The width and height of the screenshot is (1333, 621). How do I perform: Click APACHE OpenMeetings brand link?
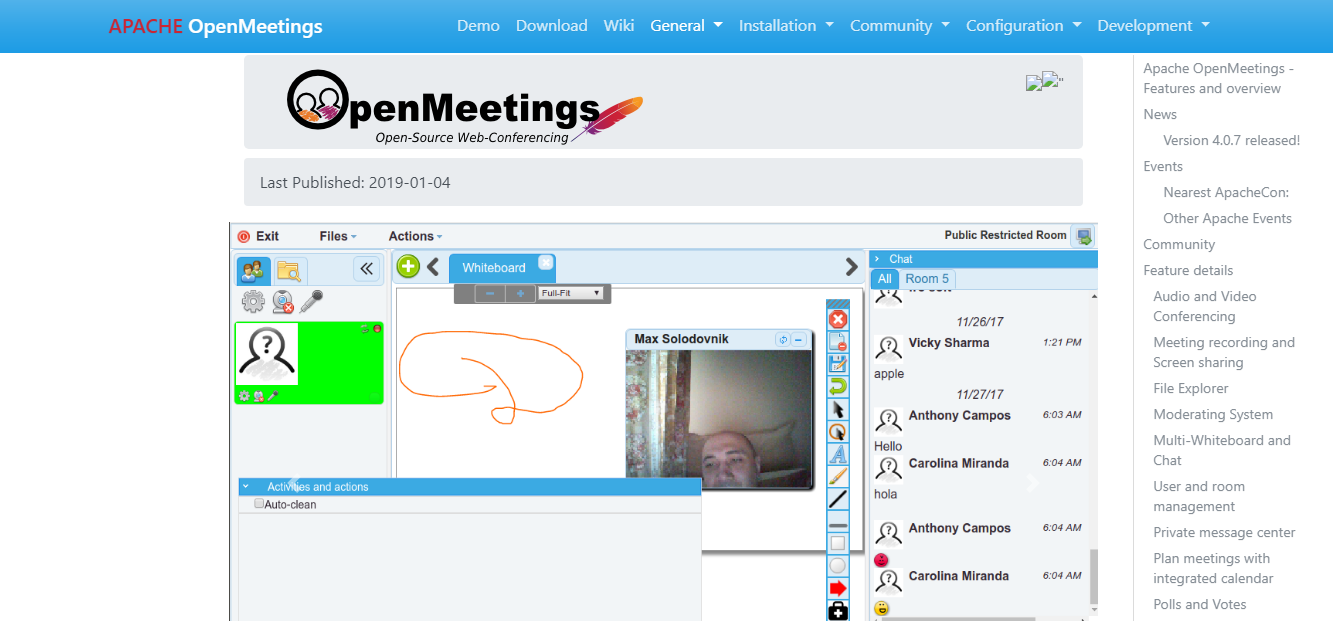(216, 26)
